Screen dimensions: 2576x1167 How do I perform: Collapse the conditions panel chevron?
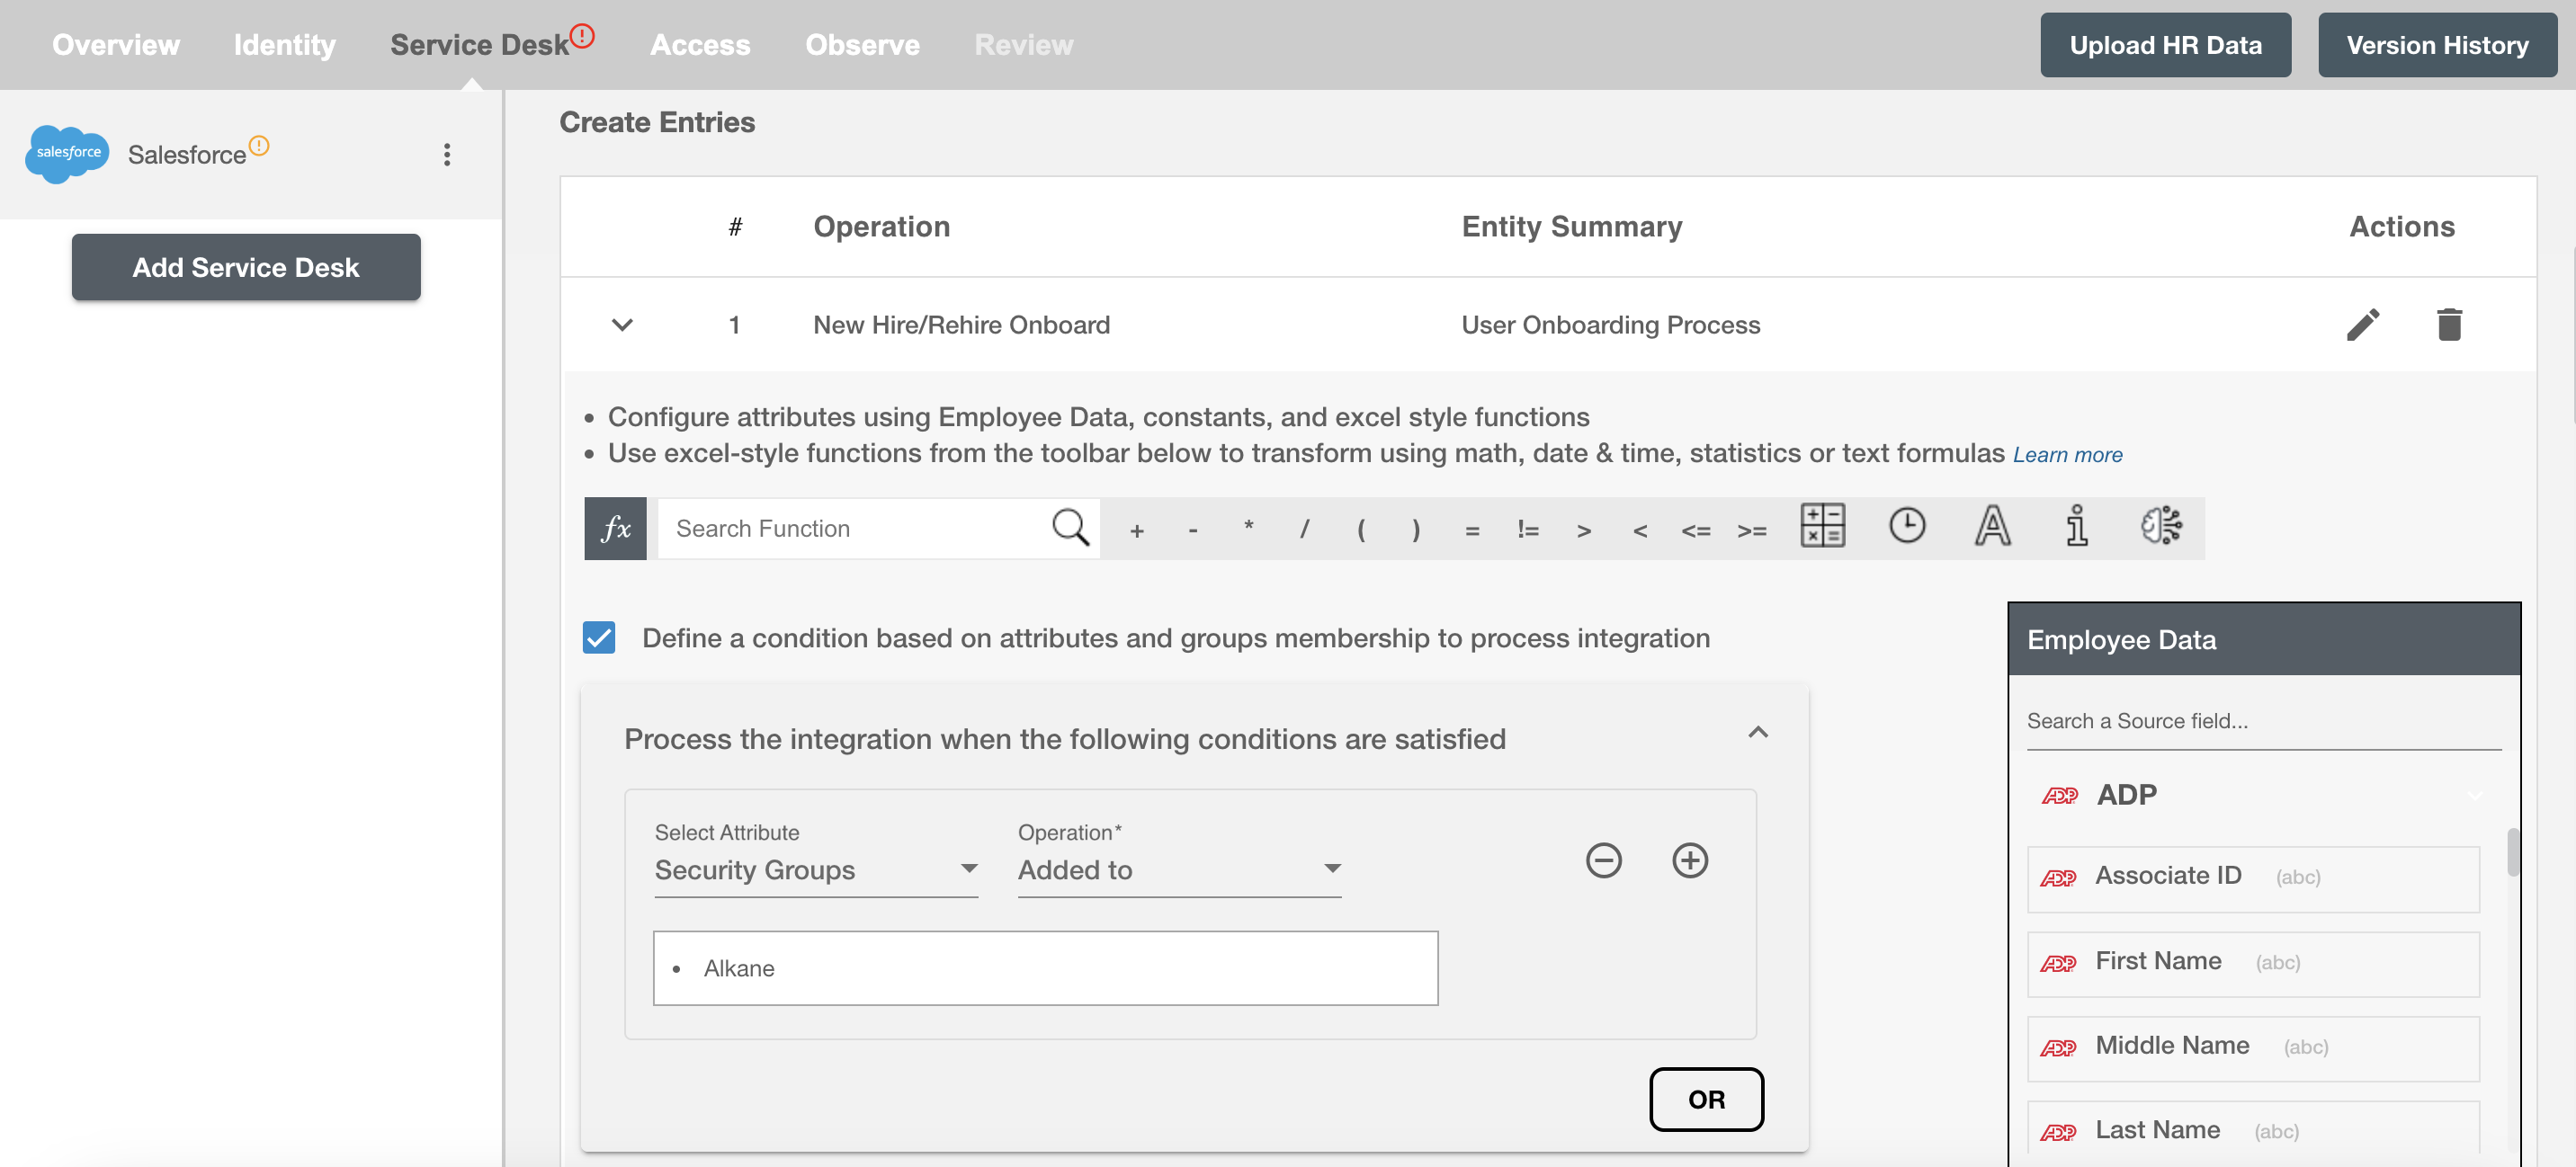point(1758,733)
